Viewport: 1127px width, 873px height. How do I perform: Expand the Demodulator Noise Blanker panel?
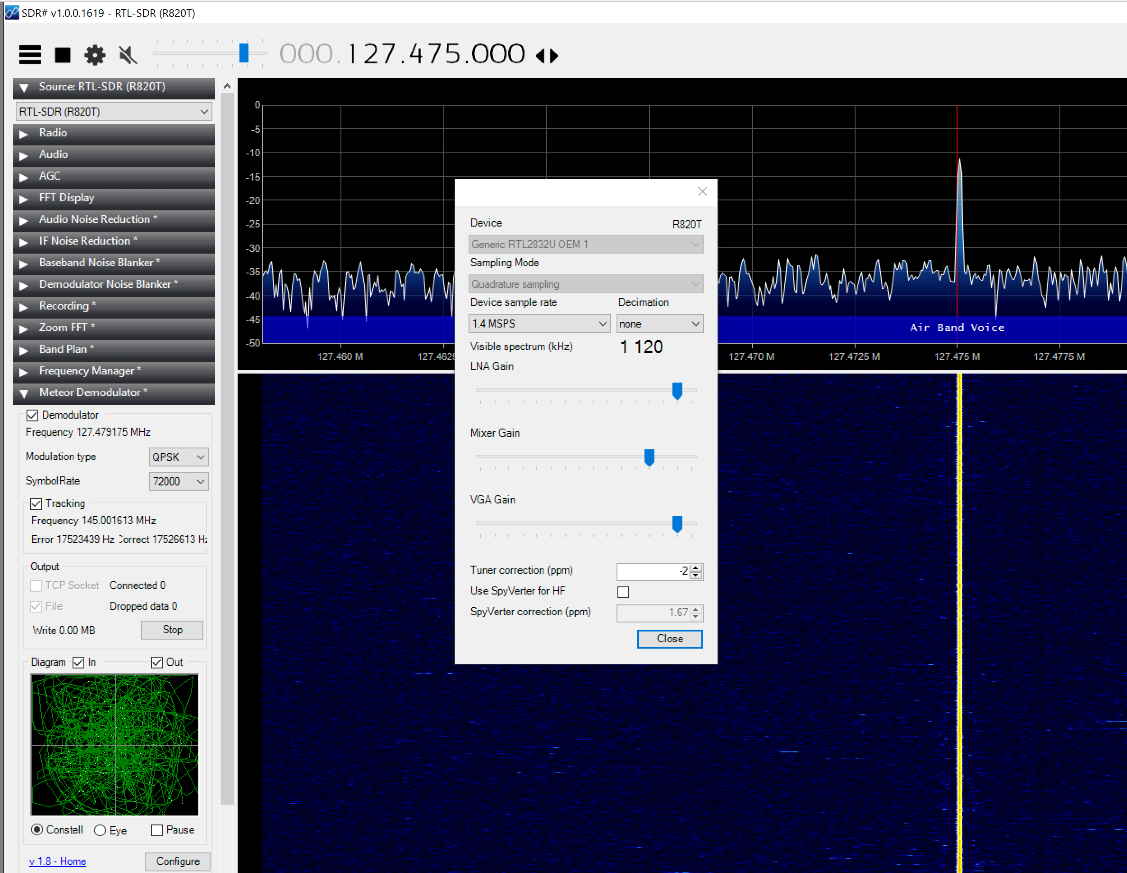pos(114,285)
